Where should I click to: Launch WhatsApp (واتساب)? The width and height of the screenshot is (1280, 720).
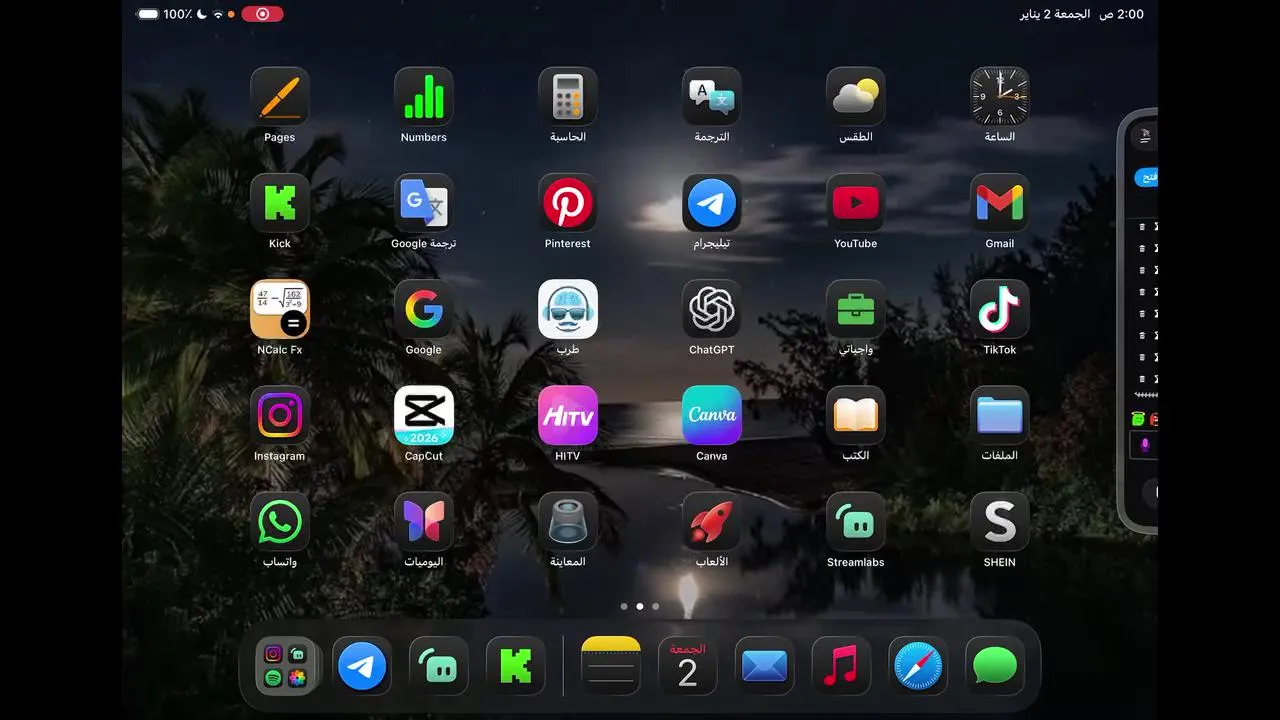pos(280,521)
